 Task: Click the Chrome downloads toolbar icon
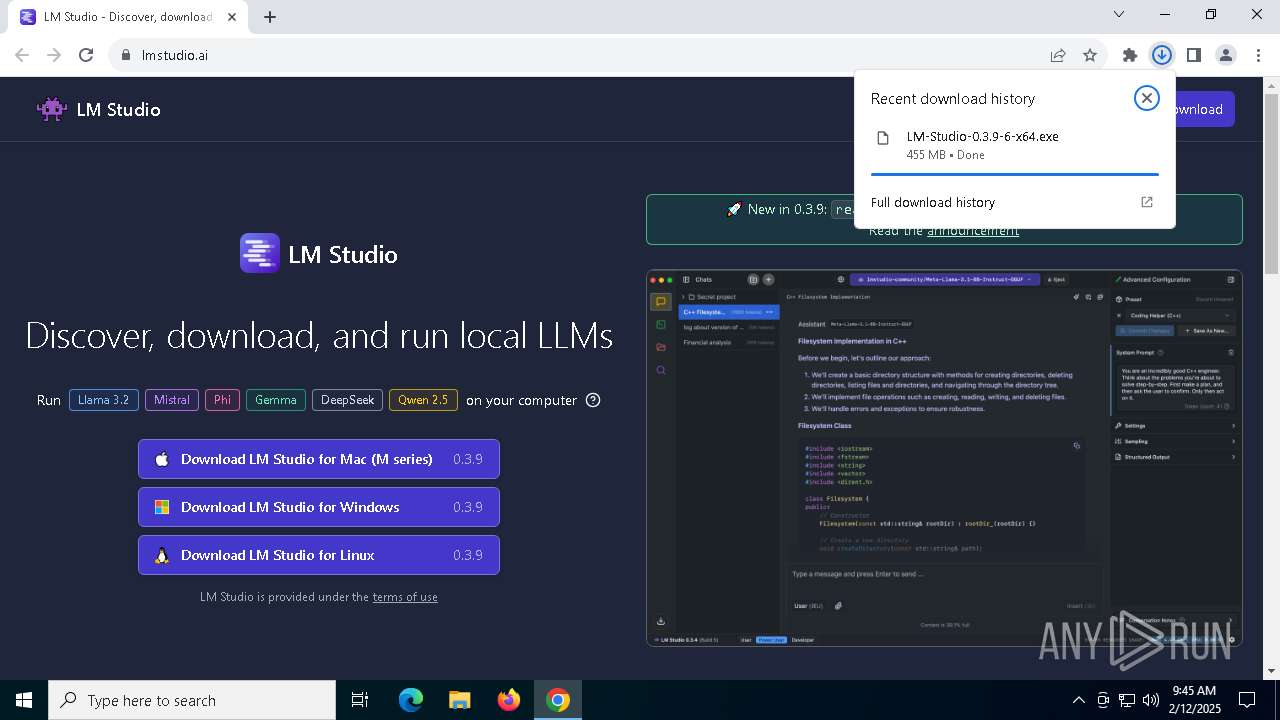(1161, 55)
